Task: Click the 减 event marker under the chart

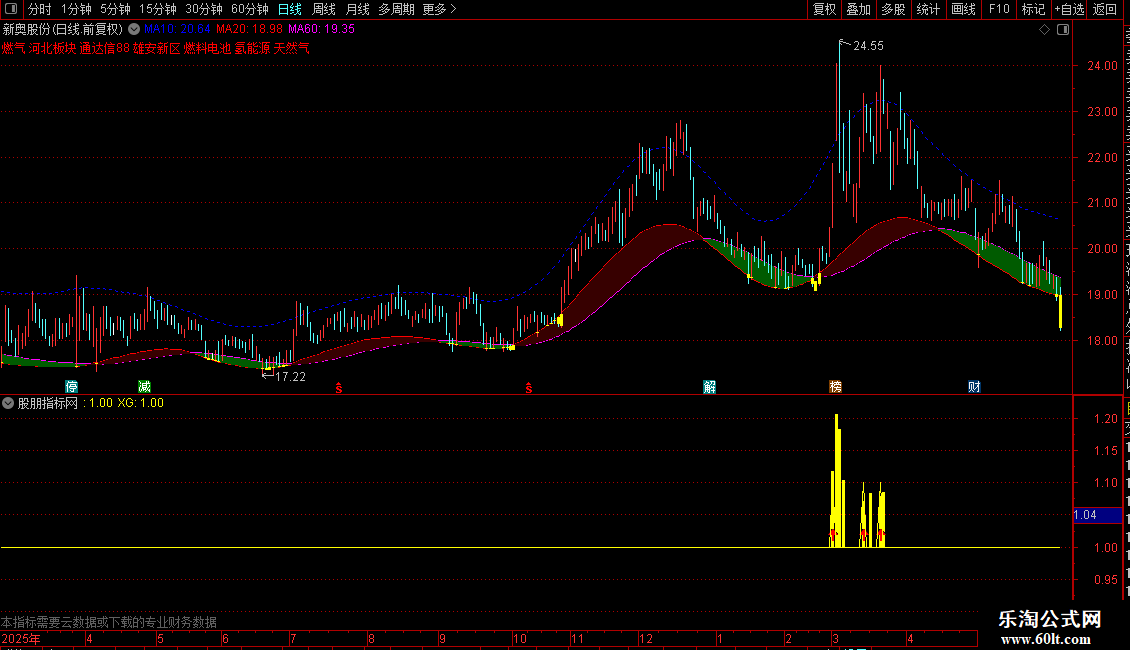Action: pos(144,386)
